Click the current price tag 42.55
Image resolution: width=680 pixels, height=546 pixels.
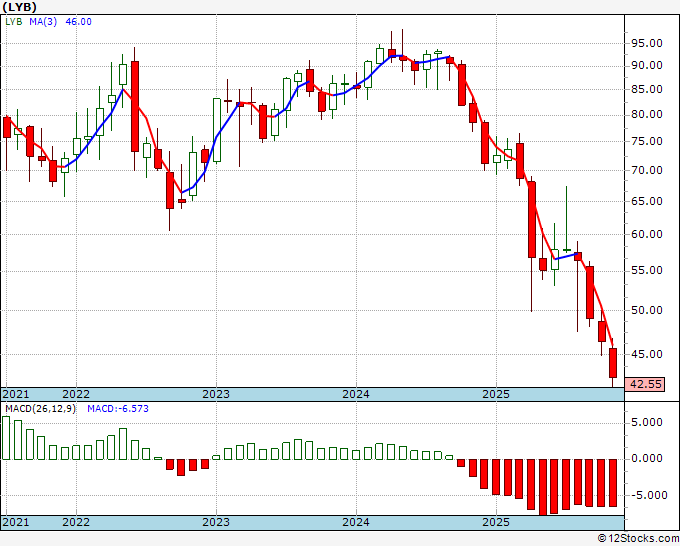point(646,384)
